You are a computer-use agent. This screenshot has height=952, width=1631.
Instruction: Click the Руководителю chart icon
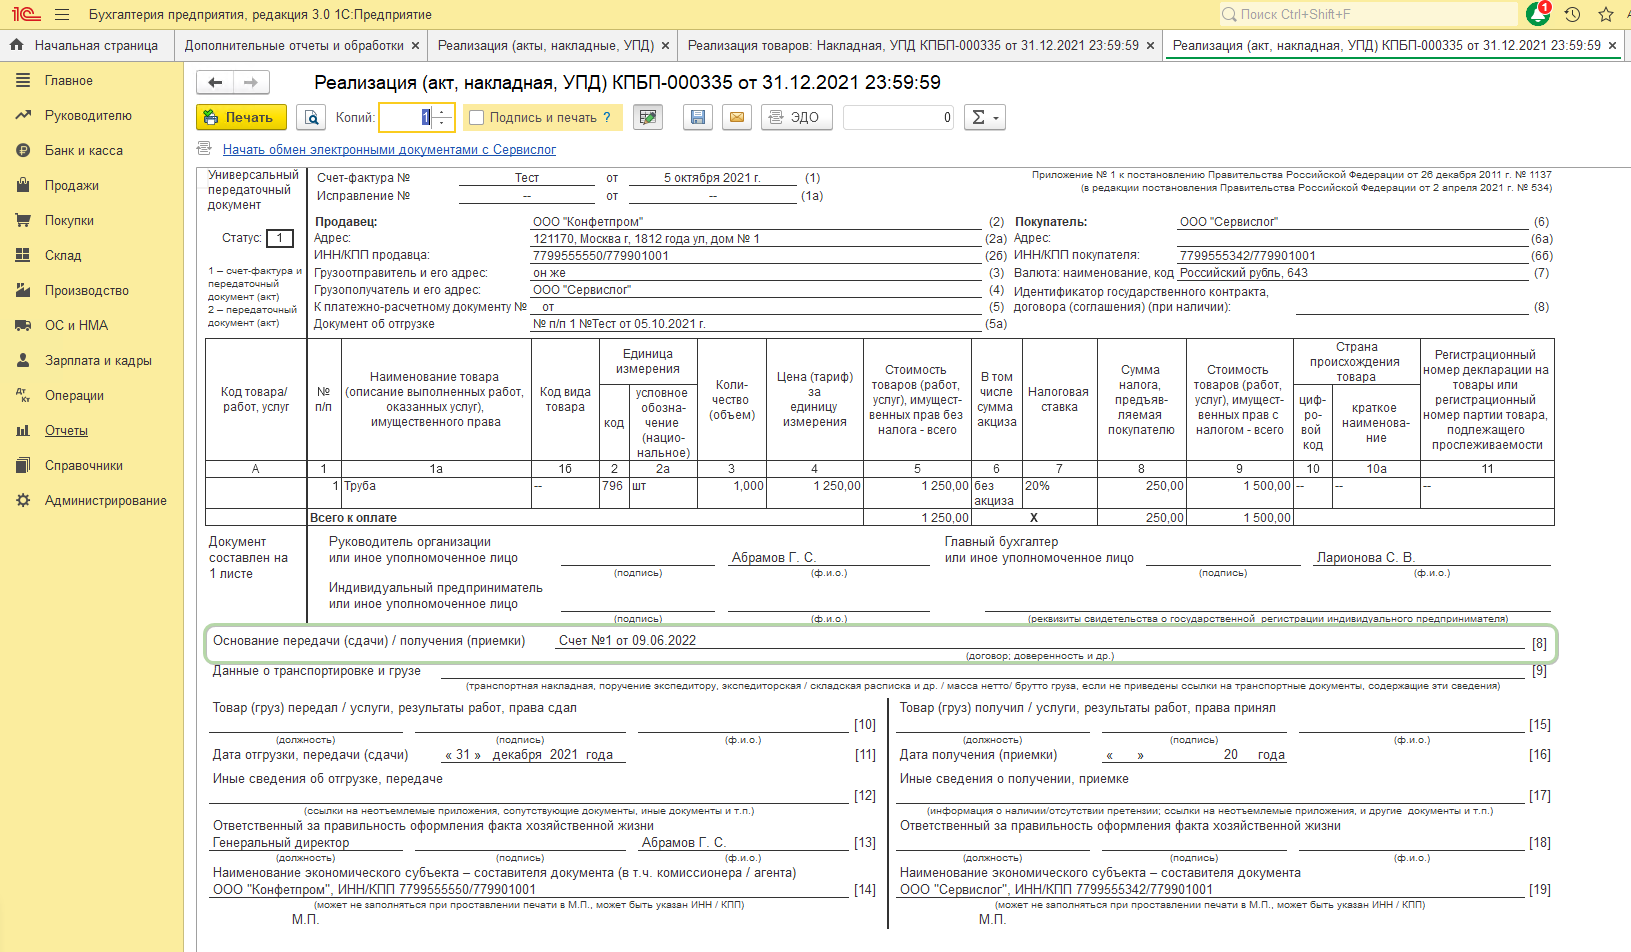pyautogui.click(x=23, y=116)
